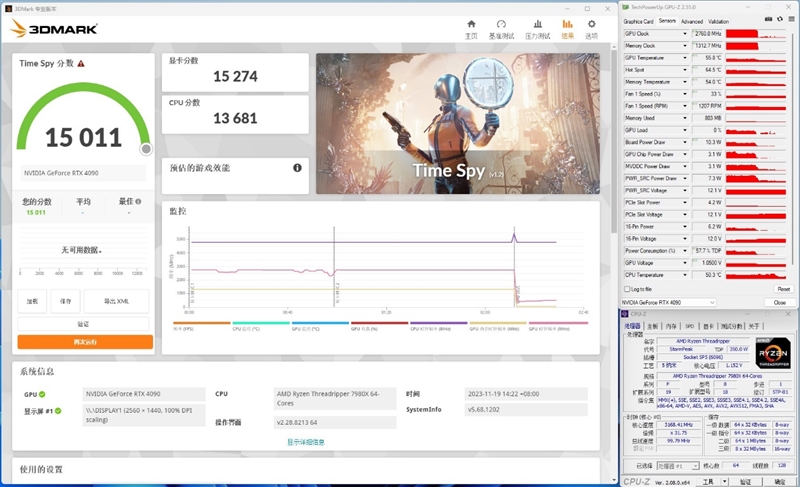
Task: Click the green GPU validation check icon
Action: pos(42,394)
